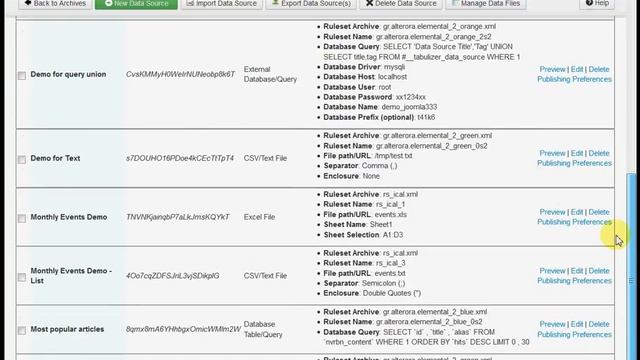Preview Monthly Events Demo - List source

[x=552, y=271]
